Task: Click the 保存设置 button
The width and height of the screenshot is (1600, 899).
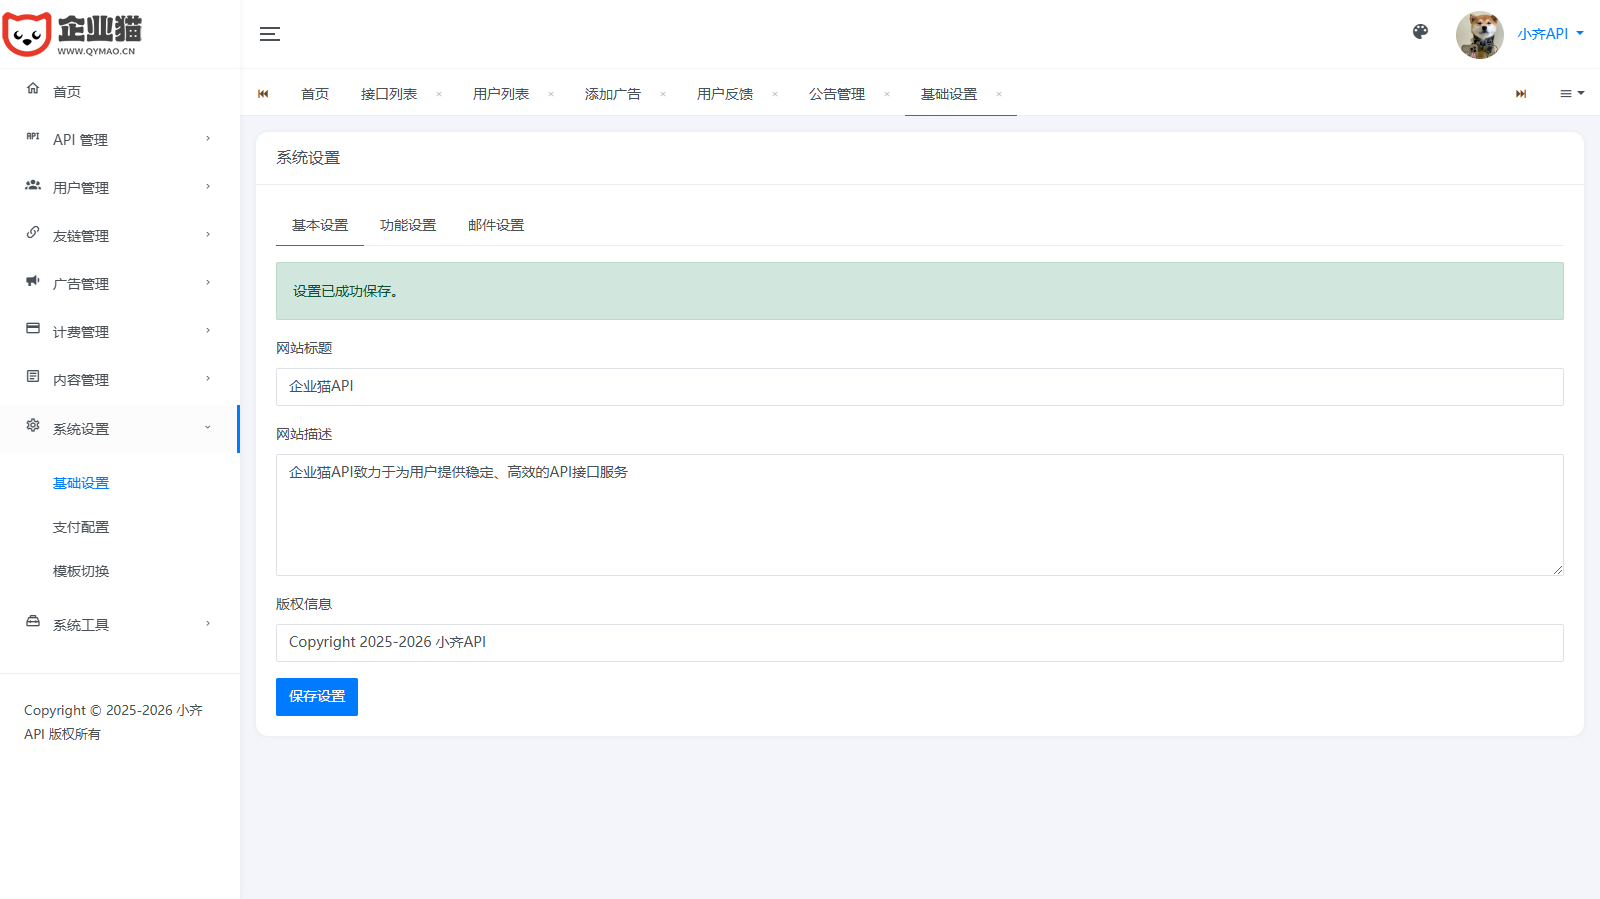Action: [x=317, y=697]
